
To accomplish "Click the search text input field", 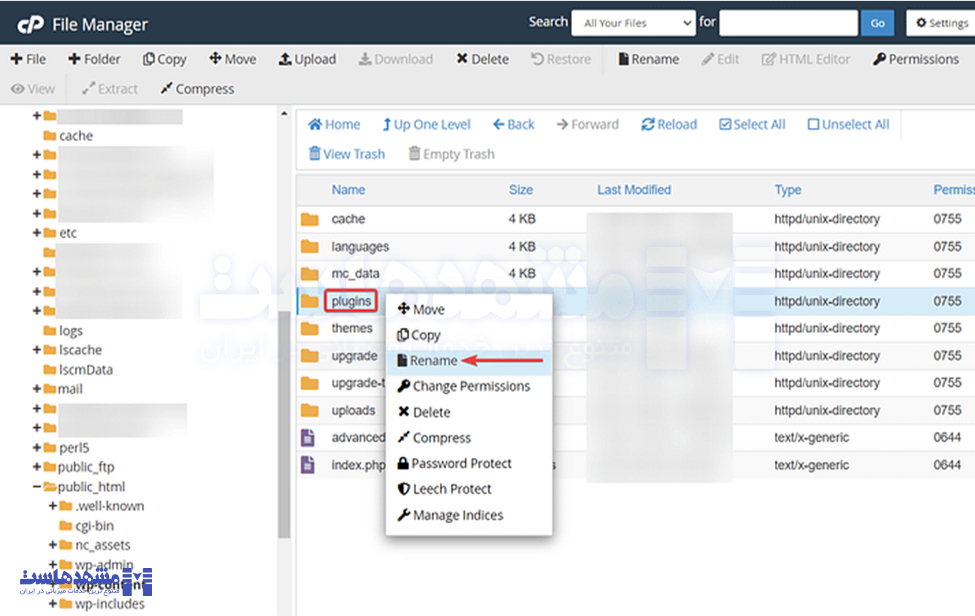I will [788, 23].
